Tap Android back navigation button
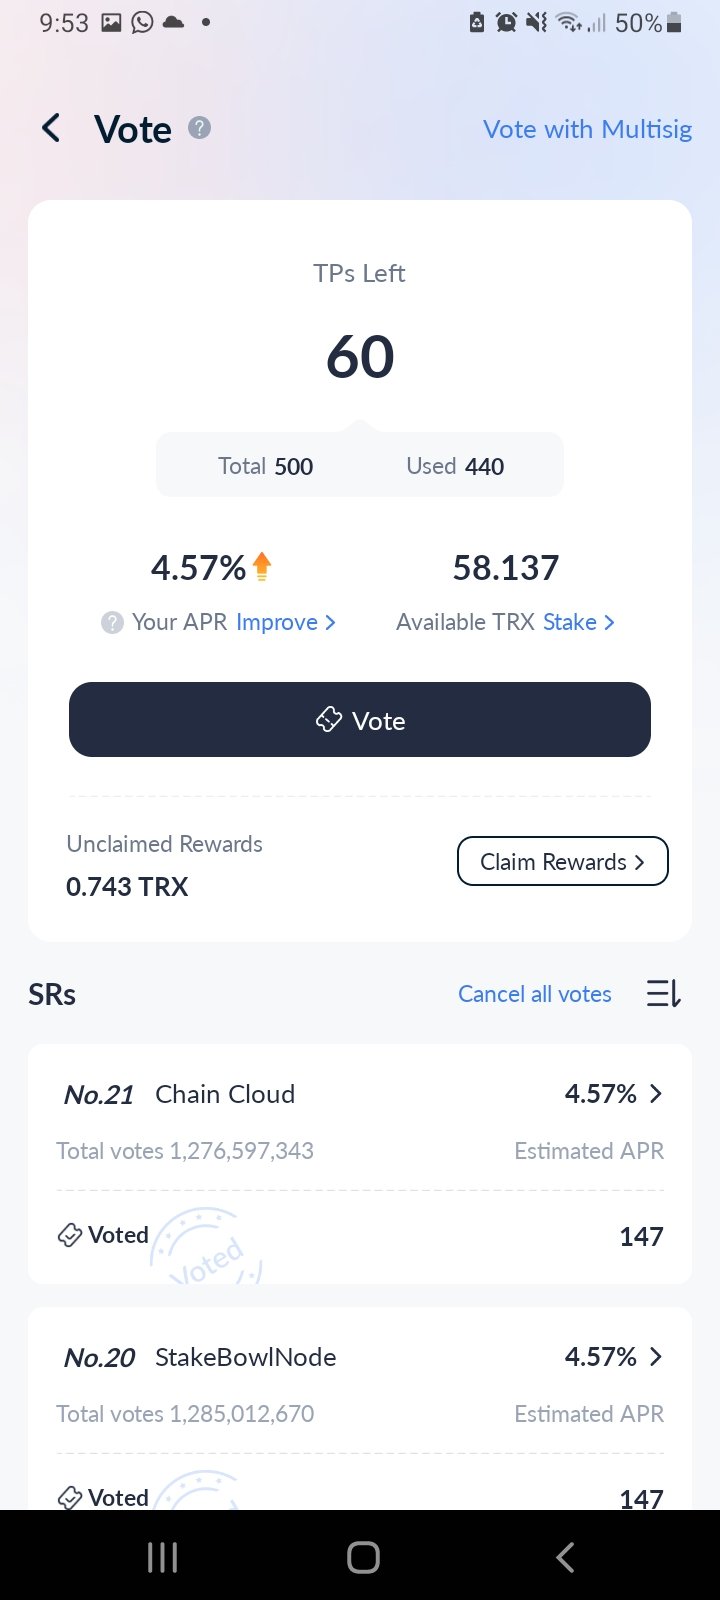 (x=565, y=1556)
